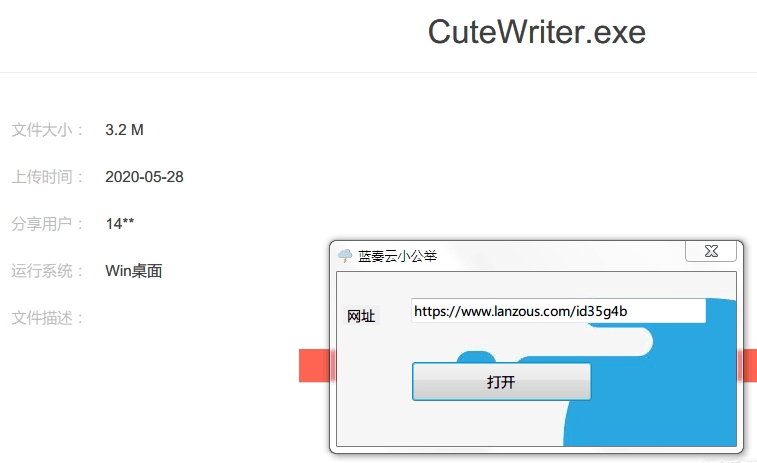757x463 pixels.
Task: Select the 文件大小 label
Action: coord(49,130)
